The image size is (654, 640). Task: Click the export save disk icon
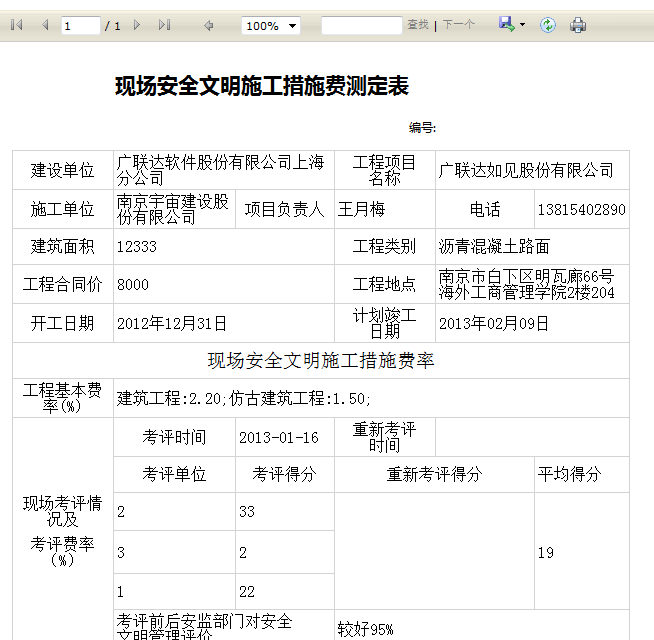pos(506,24)
